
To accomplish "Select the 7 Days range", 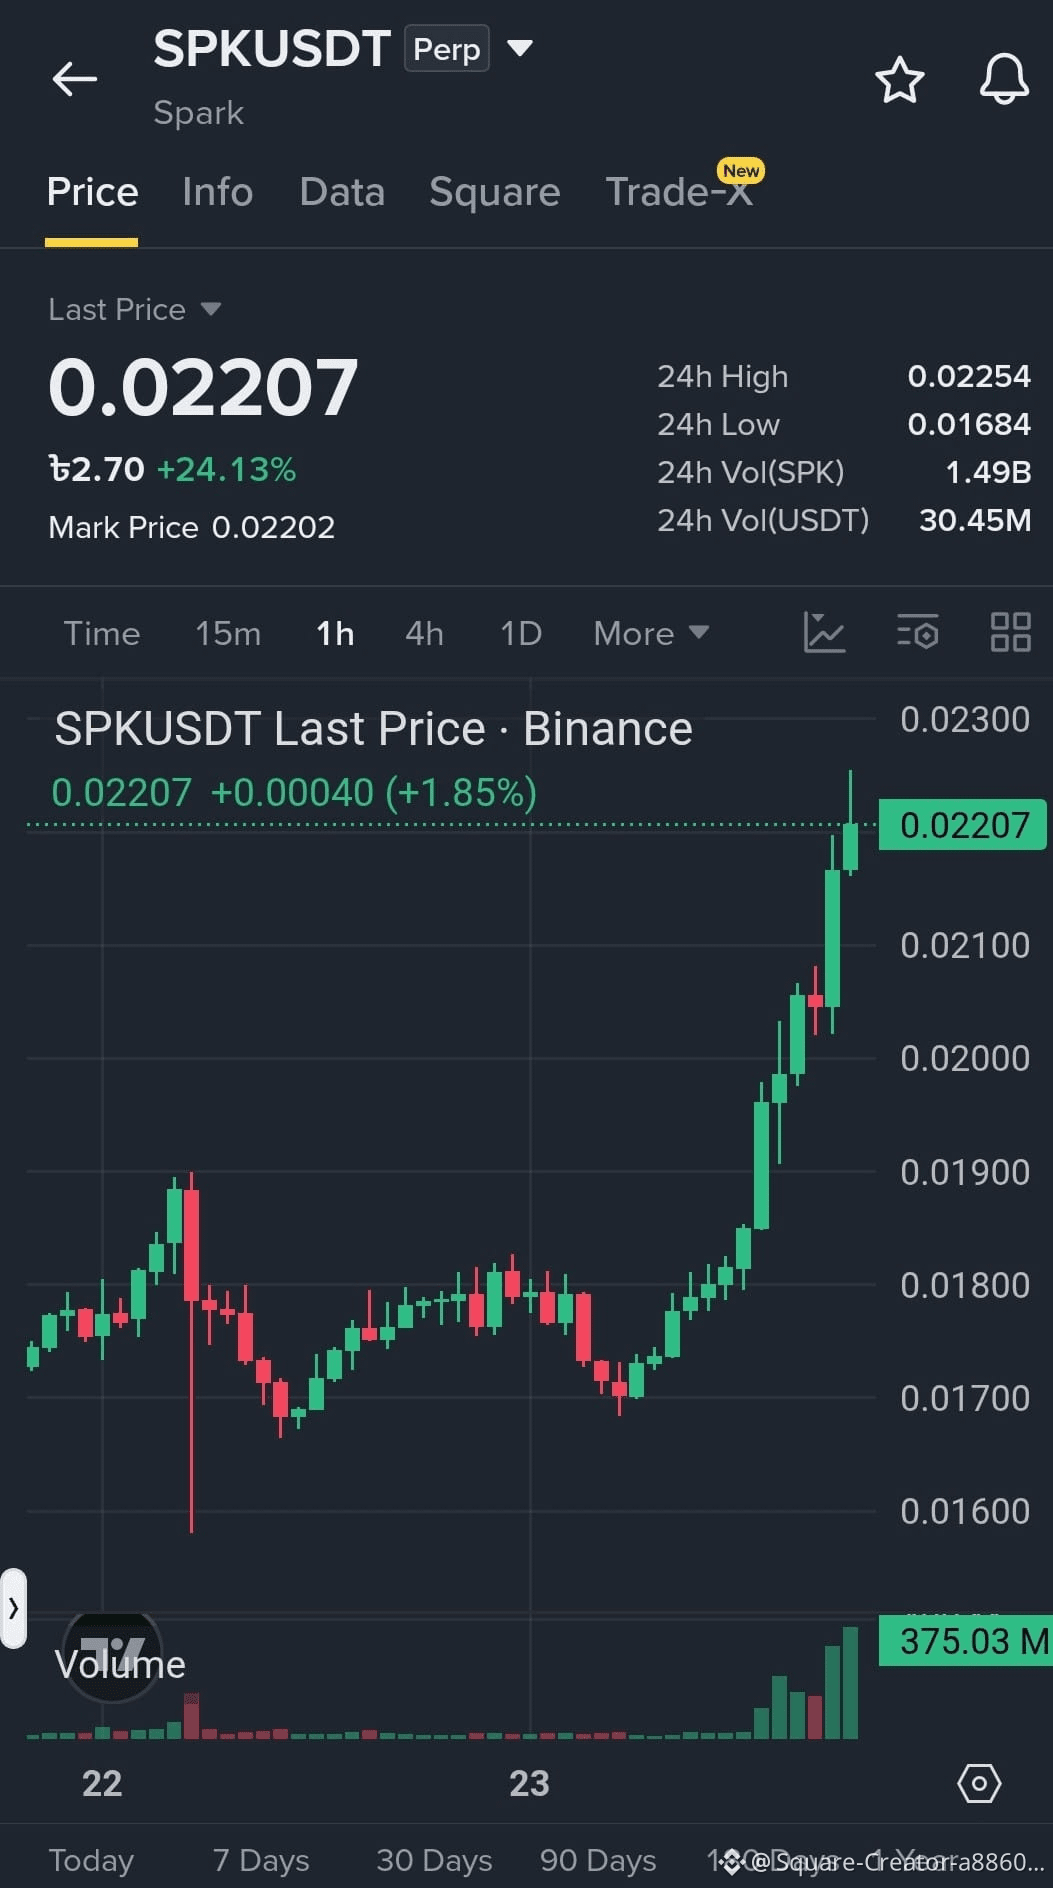I will click(261, 1860).
